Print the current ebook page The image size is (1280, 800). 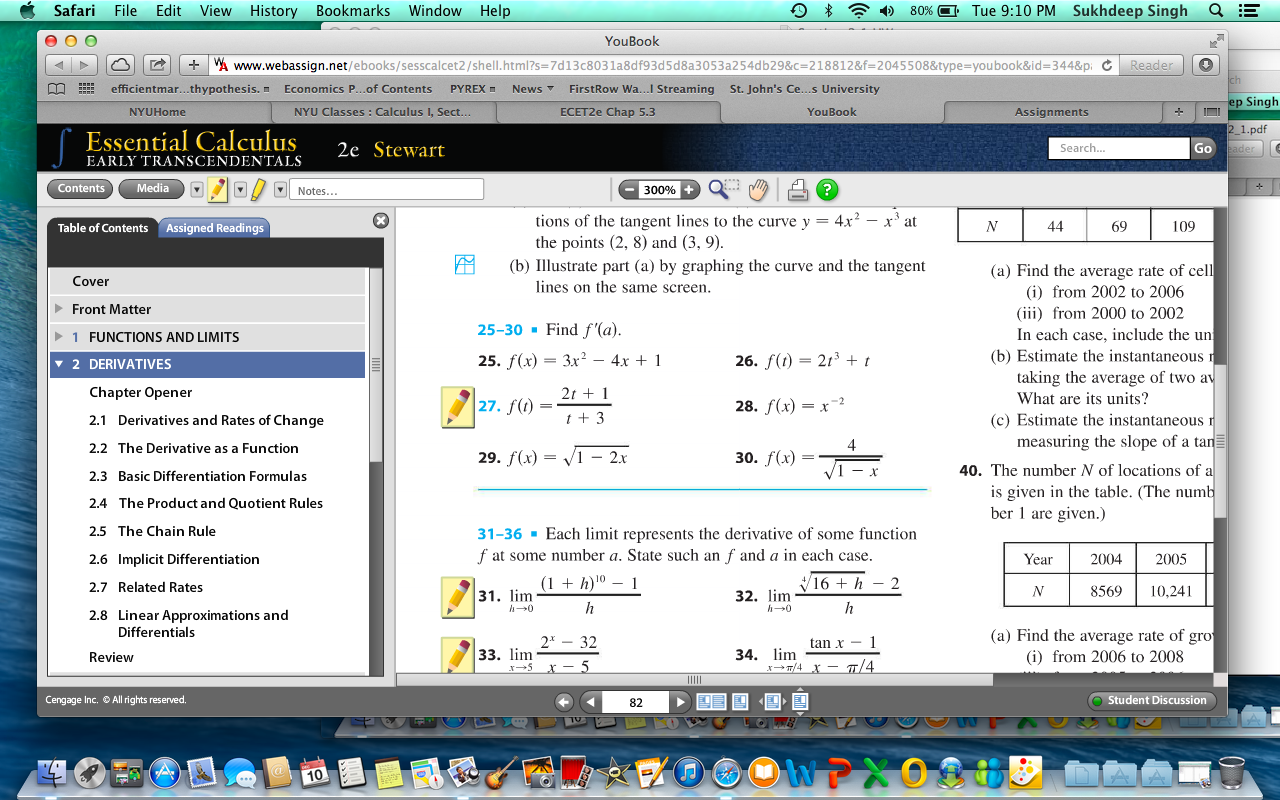[x=798, y=189]
